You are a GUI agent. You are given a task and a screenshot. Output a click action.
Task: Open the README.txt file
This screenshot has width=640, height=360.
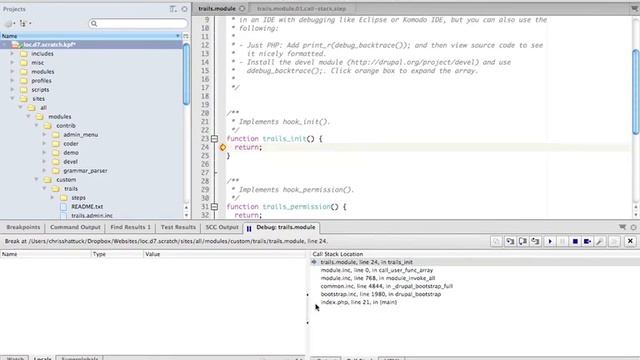[x=87, y=207]
